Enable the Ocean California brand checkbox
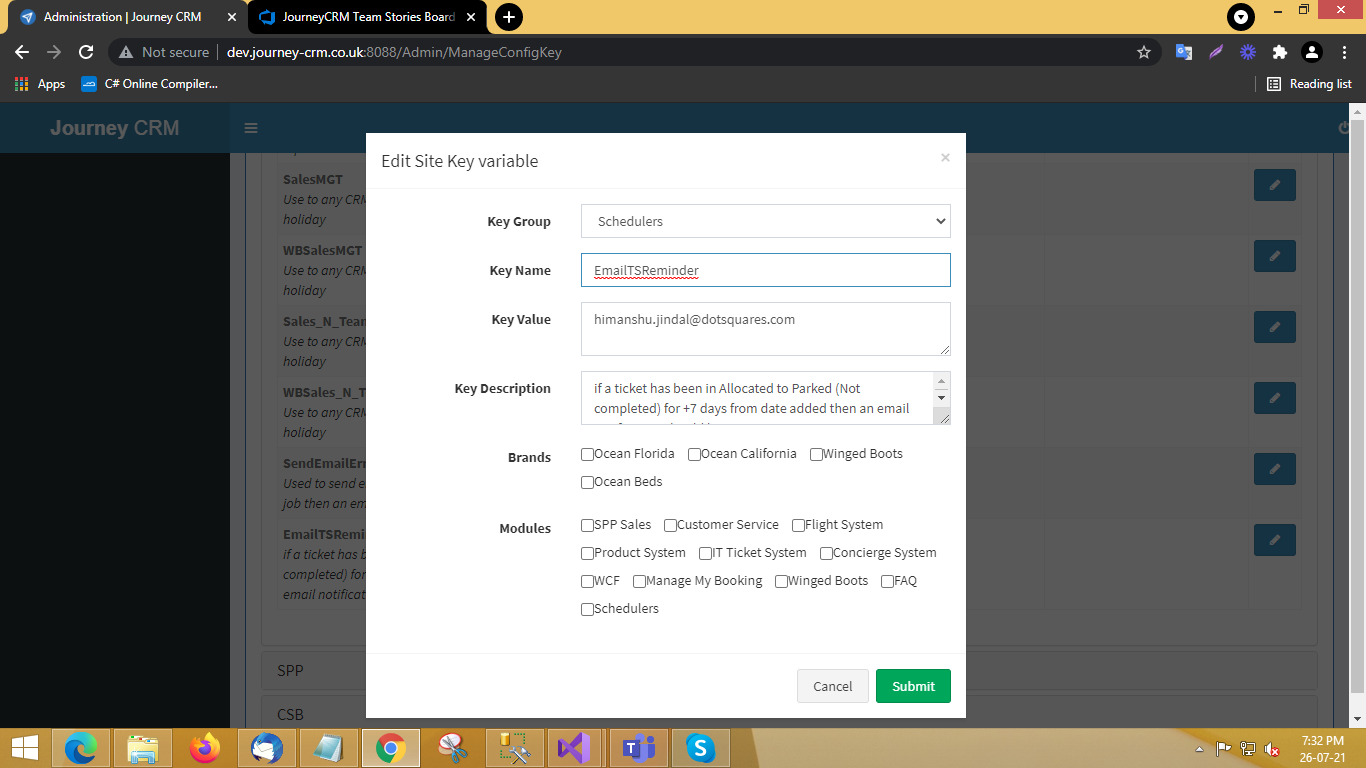This screenshot has width=1366, height=768. (x=695, y=454)
